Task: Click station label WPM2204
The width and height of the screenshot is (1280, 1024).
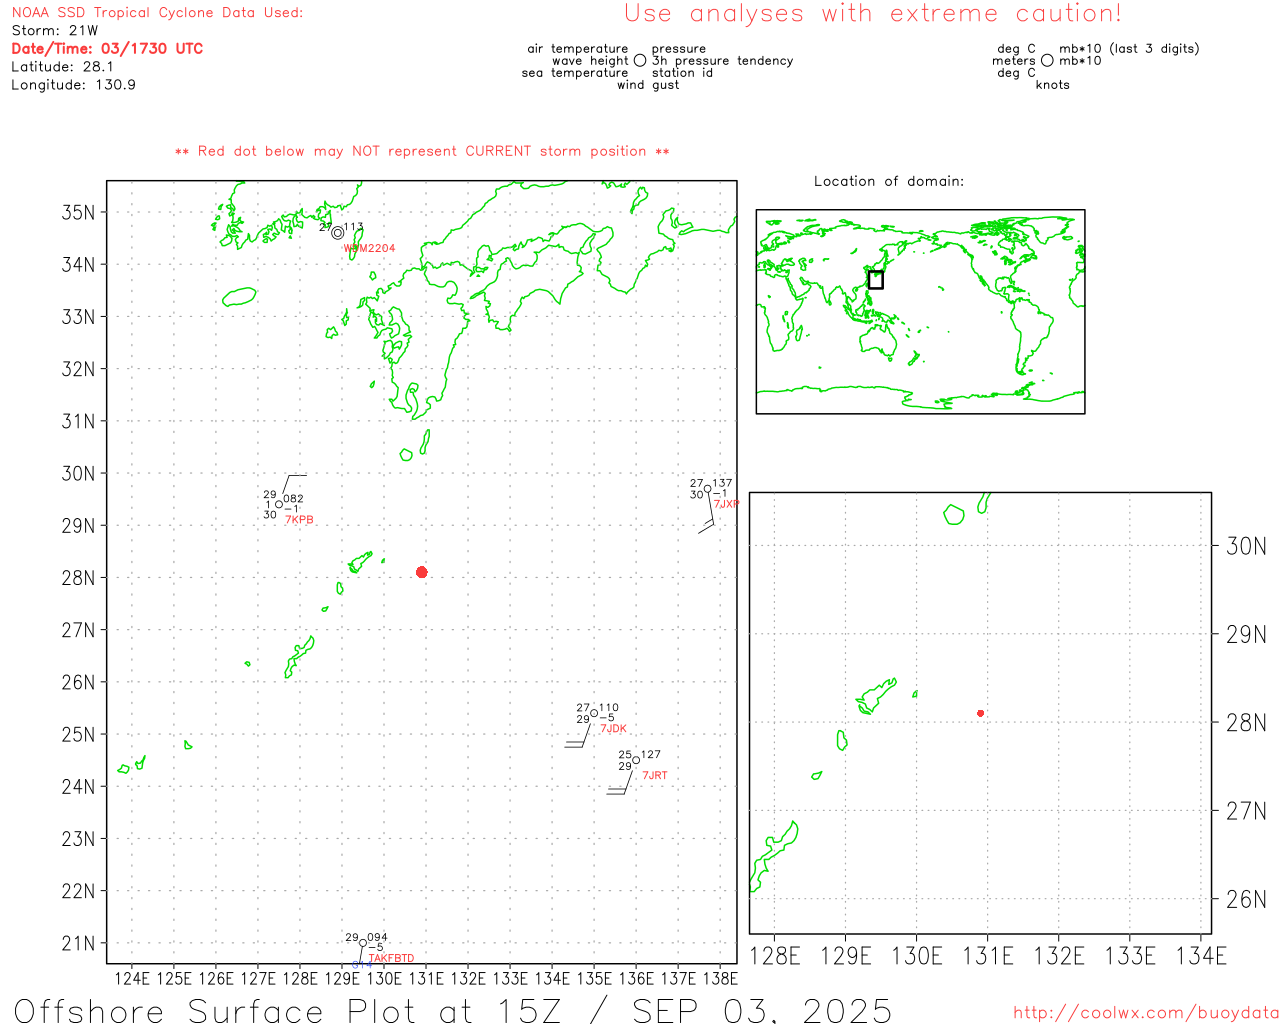Action: coord(369,248)
